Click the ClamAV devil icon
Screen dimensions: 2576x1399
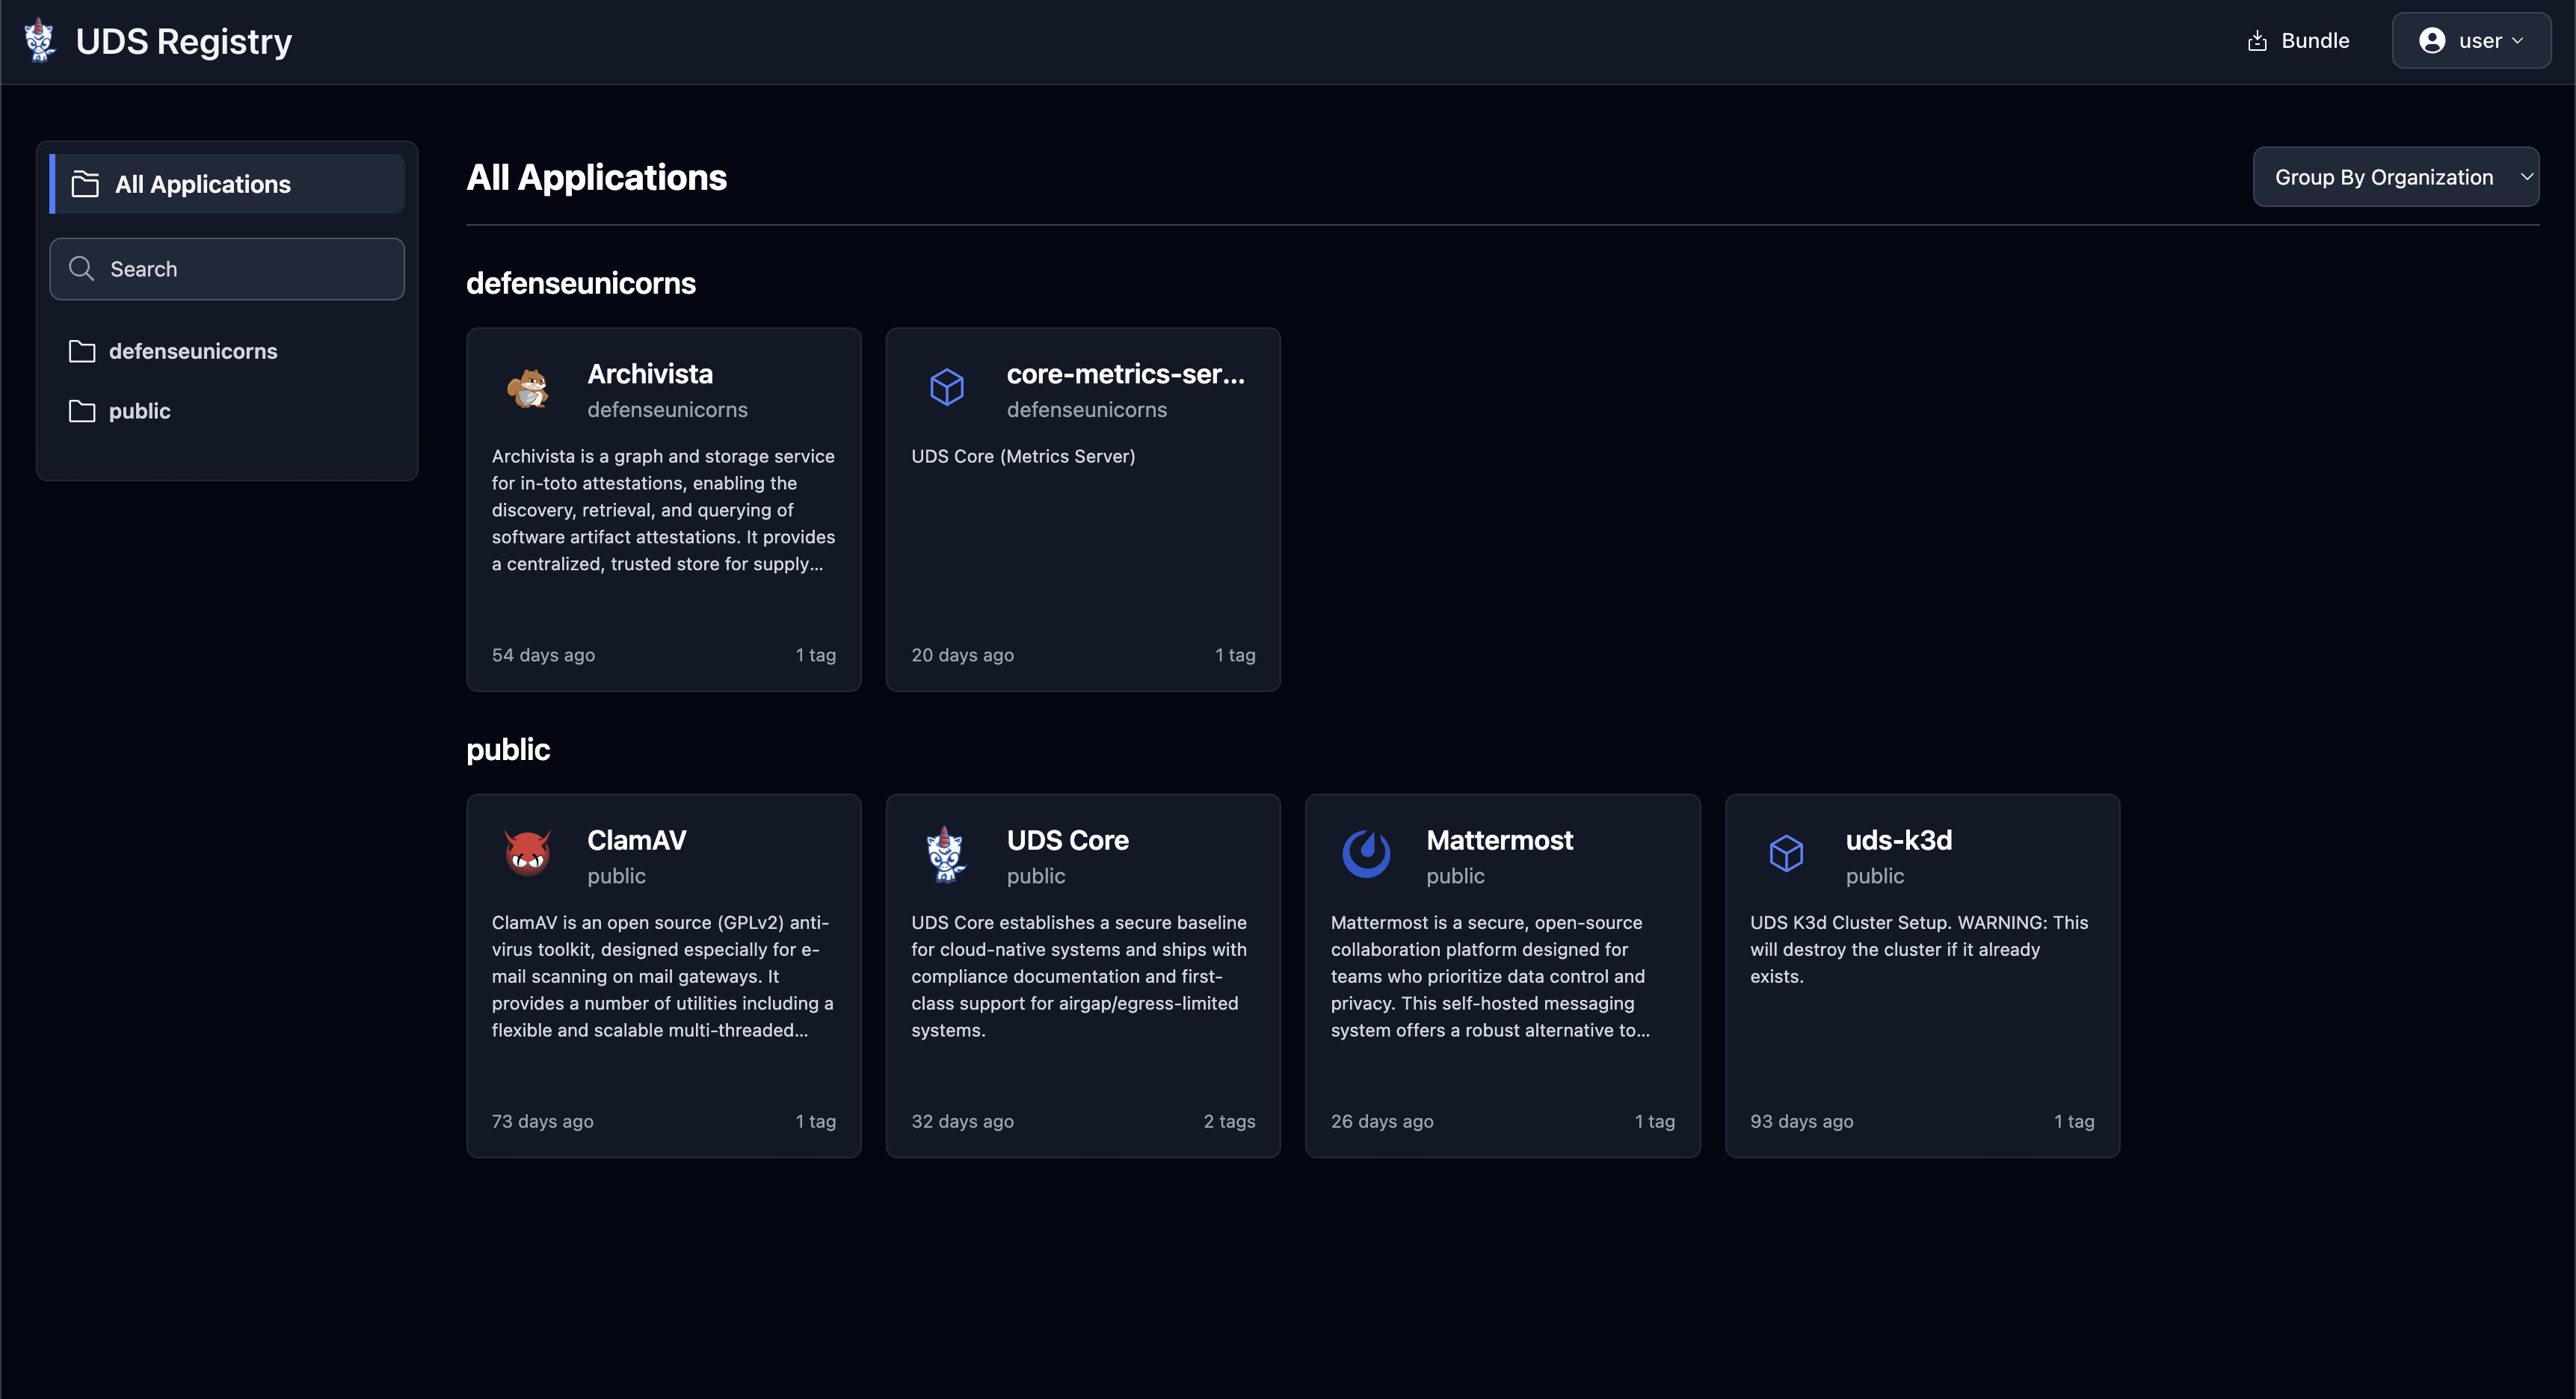pyautogui.click(x=528, y=854)
